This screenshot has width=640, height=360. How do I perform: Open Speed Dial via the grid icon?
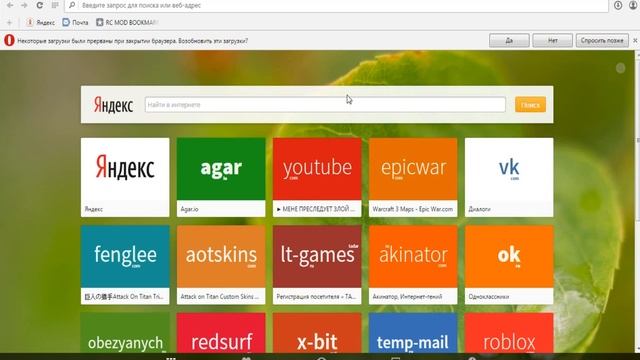click(55, 5)
